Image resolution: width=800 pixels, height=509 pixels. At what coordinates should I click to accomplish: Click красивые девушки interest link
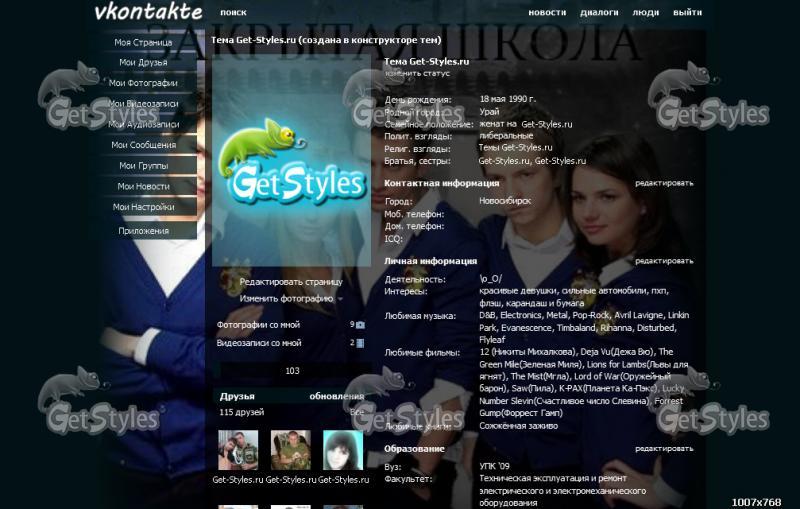pos(517,291)
